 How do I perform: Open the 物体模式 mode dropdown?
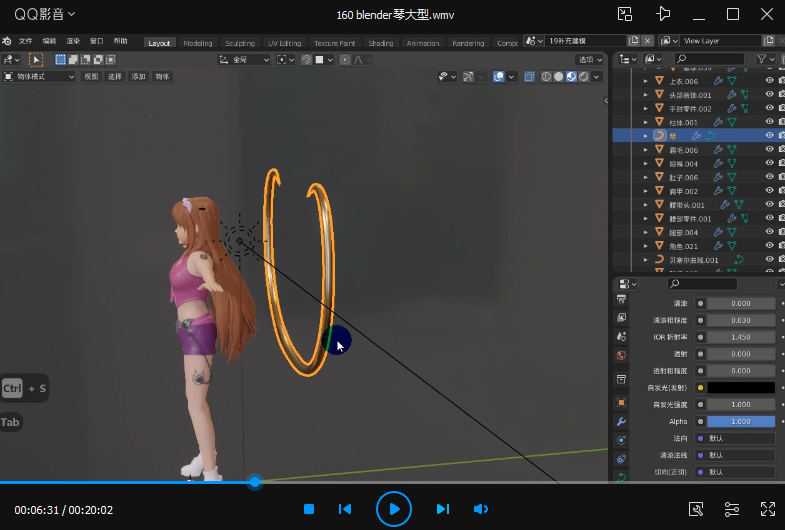[x=40, y=76]
